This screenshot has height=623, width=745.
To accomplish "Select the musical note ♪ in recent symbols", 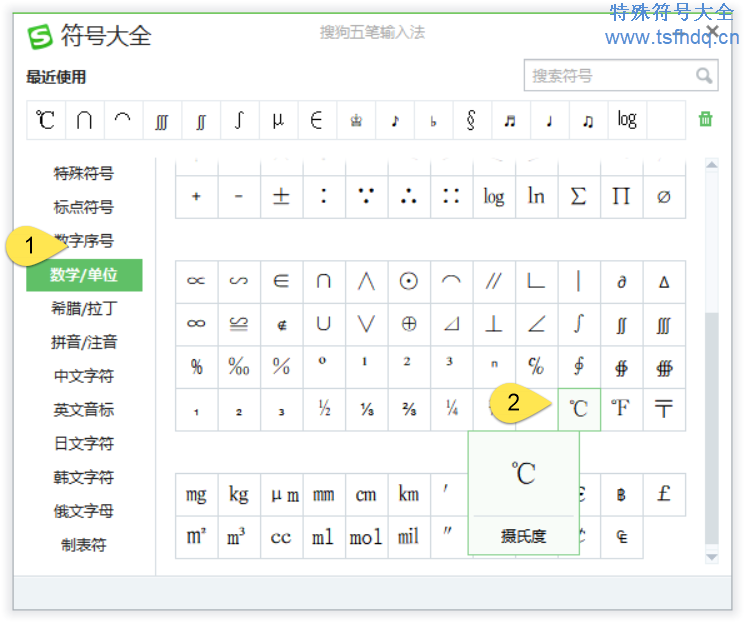I will 395,120.
